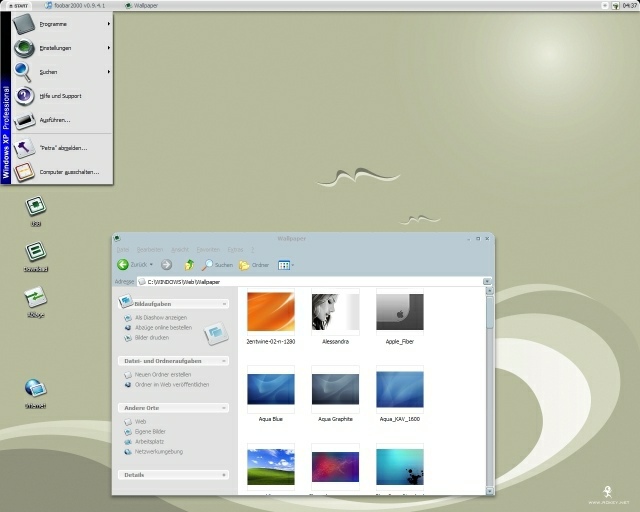
Task: Open the Datei menu in Wallpaper window
Action: (122, 249)
